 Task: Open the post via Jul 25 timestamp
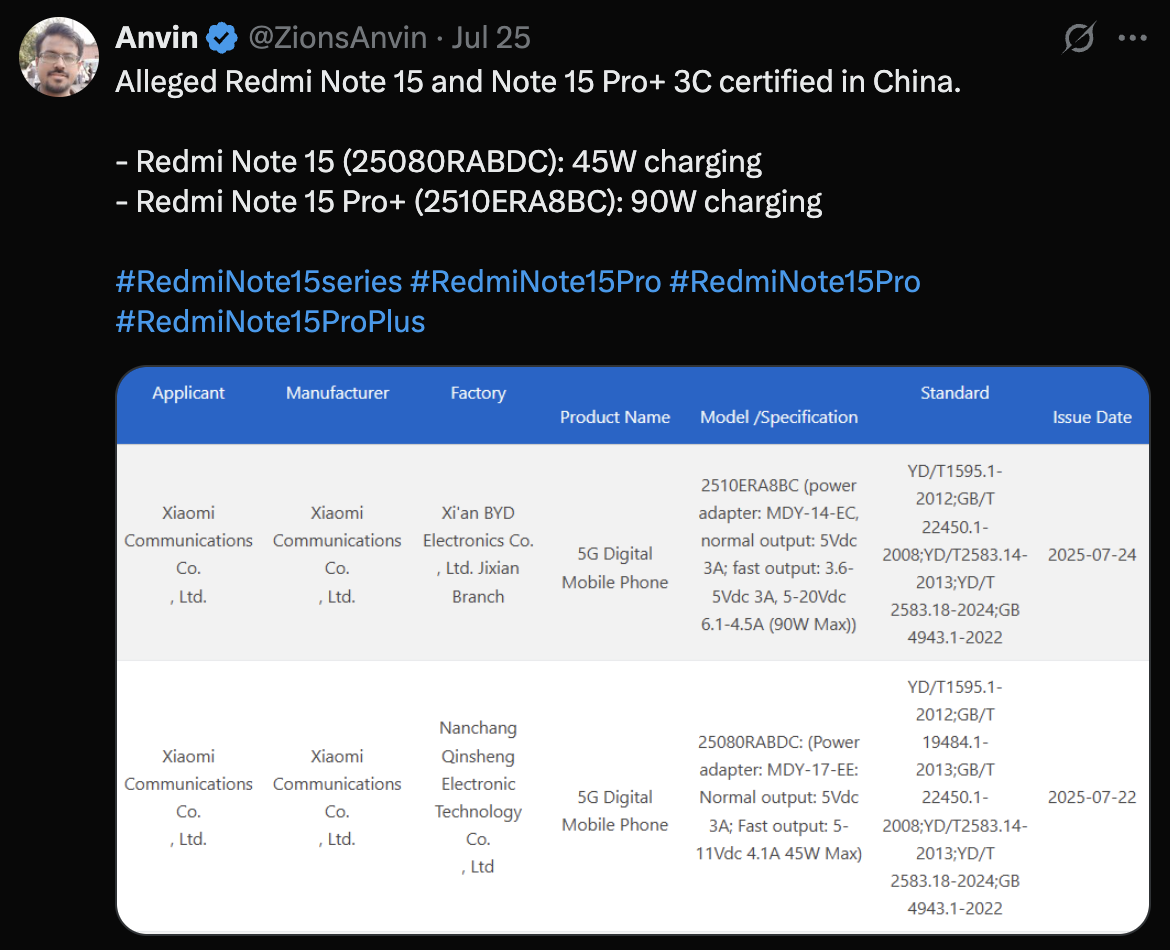[490, 37]
